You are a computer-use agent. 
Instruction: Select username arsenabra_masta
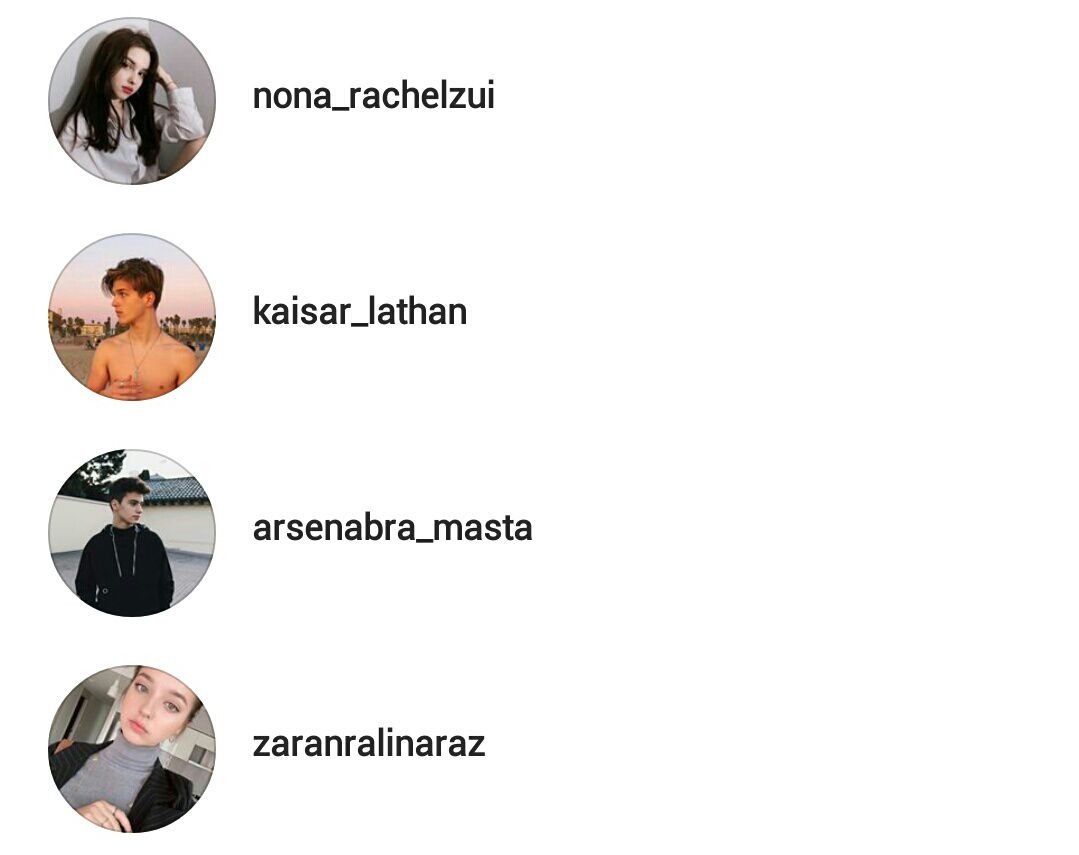393,528
